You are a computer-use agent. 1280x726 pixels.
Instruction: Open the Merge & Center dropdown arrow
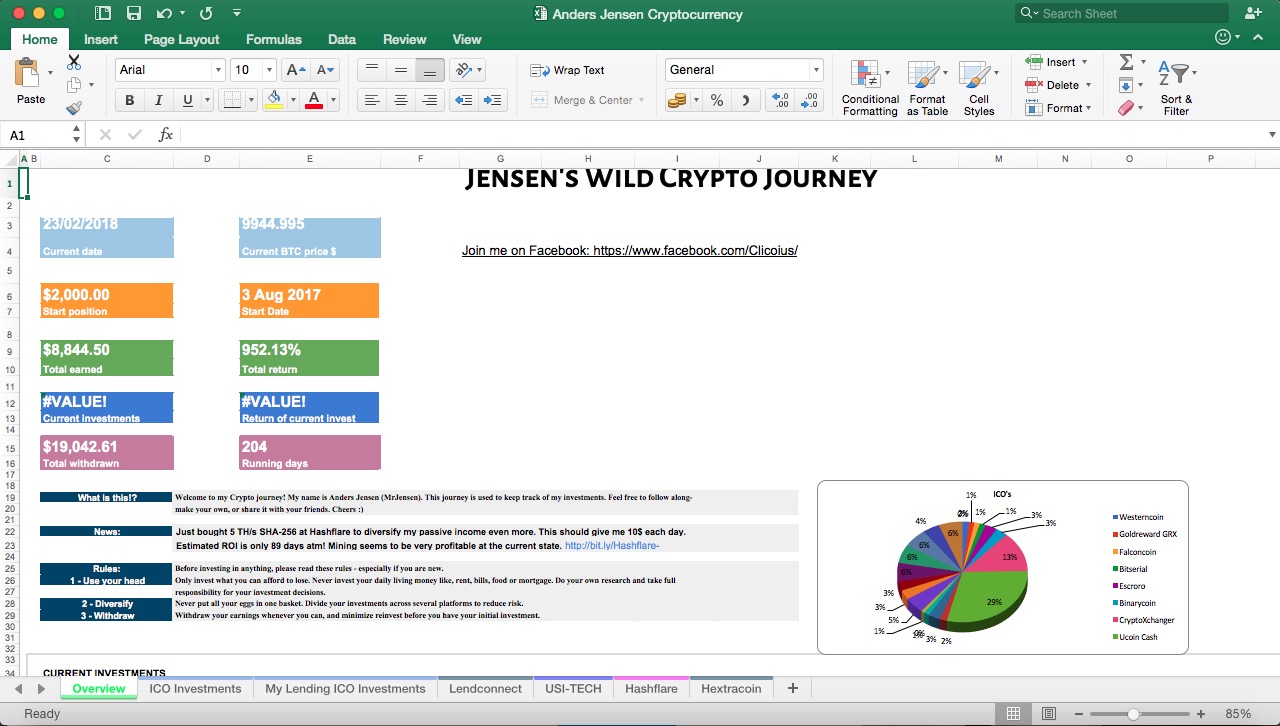[x=642, y=100]
